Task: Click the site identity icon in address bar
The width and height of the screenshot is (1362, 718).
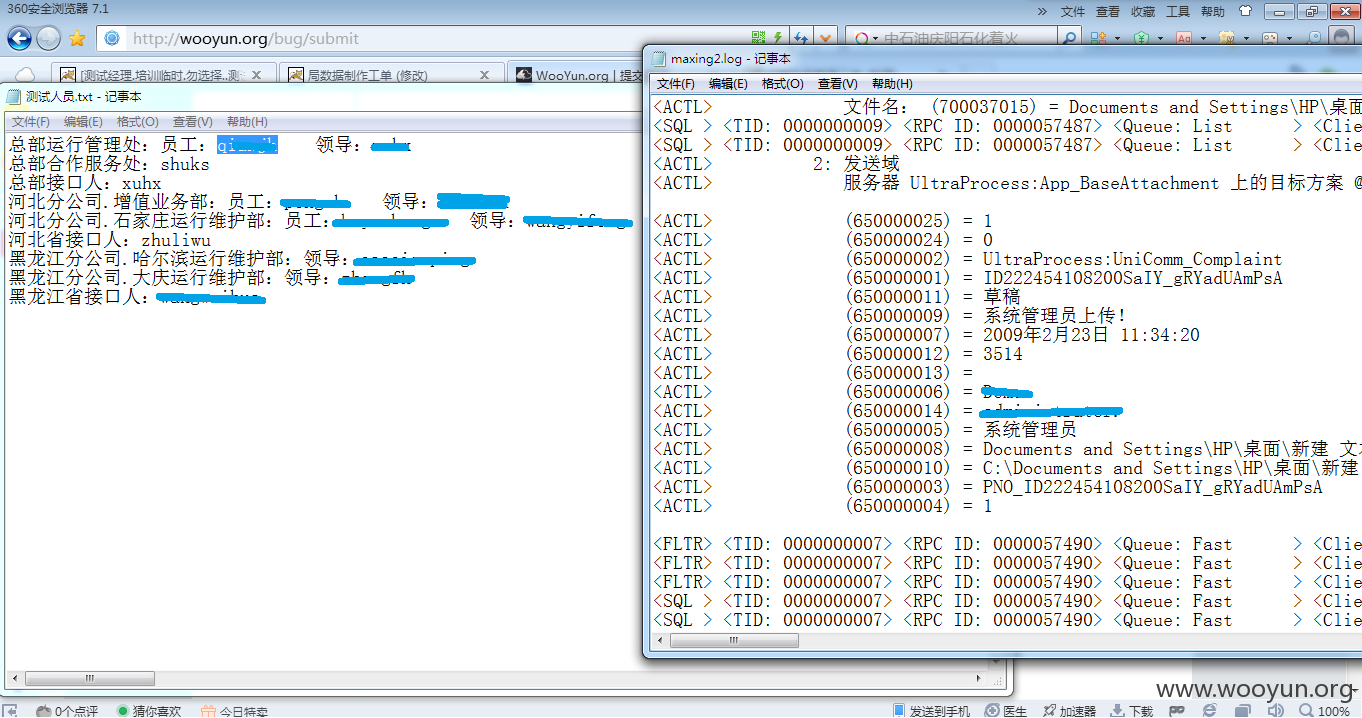Action: tap(112, 39)
